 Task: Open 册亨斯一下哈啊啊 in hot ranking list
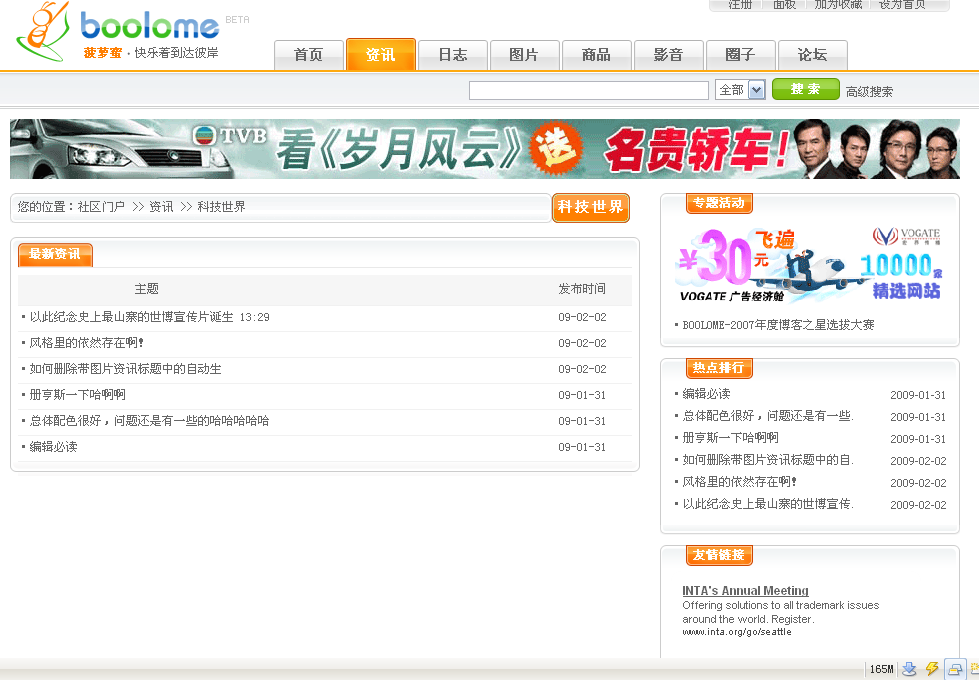click(x=731, y=438)
